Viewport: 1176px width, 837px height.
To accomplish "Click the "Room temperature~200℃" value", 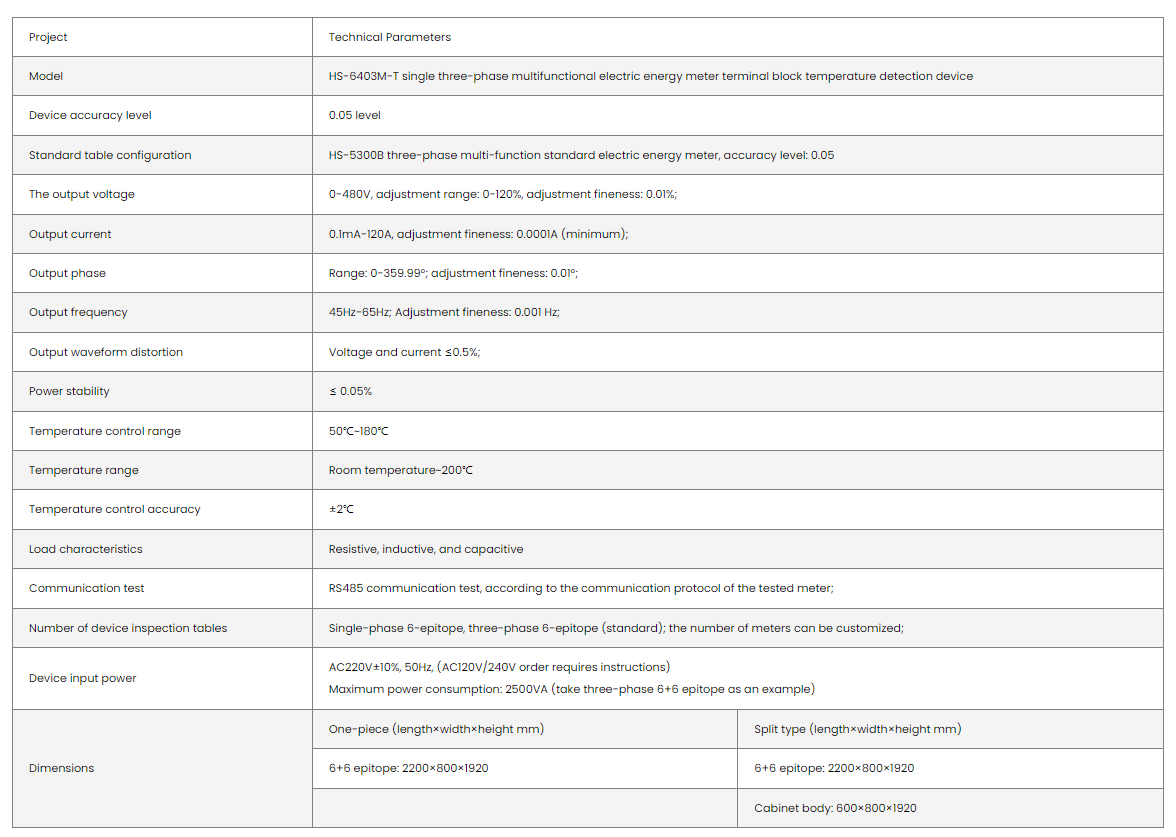I will tap(400, 470).
